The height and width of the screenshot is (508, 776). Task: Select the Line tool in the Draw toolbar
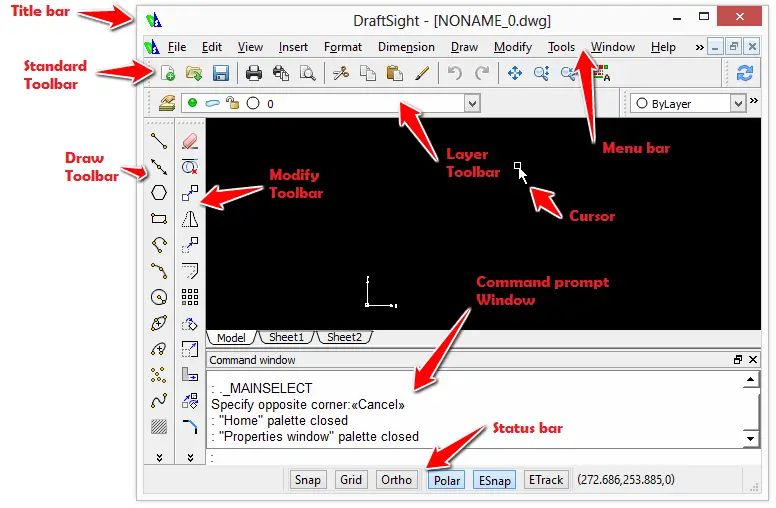coord(159,141)
